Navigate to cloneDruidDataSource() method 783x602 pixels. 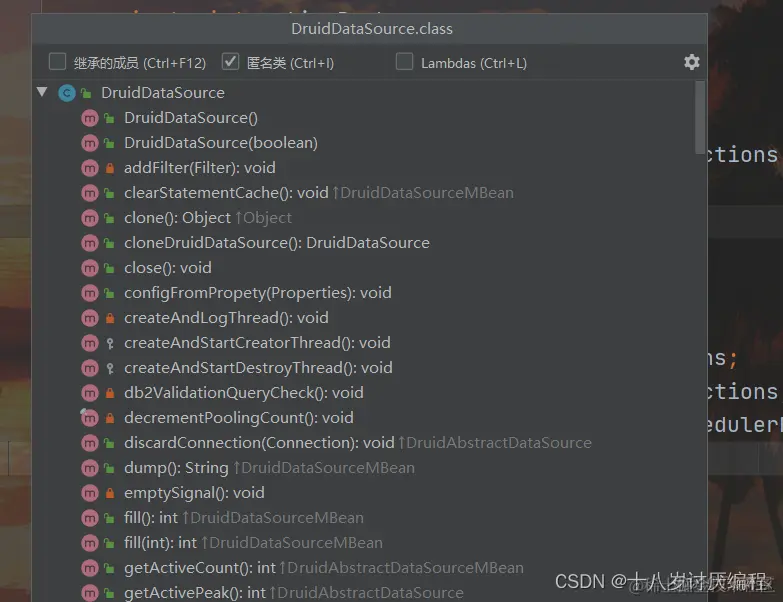(x=277, y=243)
